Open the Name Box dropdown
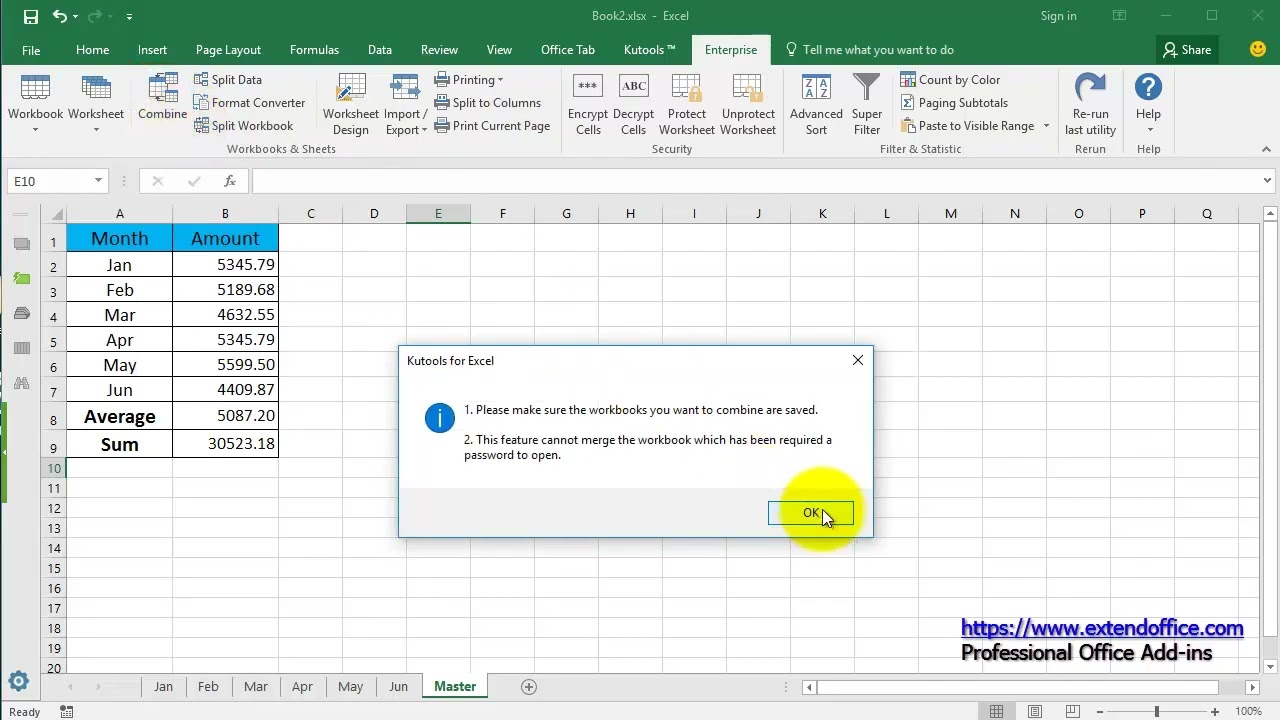The image size is (1280, 720). (x=98, y=181)
